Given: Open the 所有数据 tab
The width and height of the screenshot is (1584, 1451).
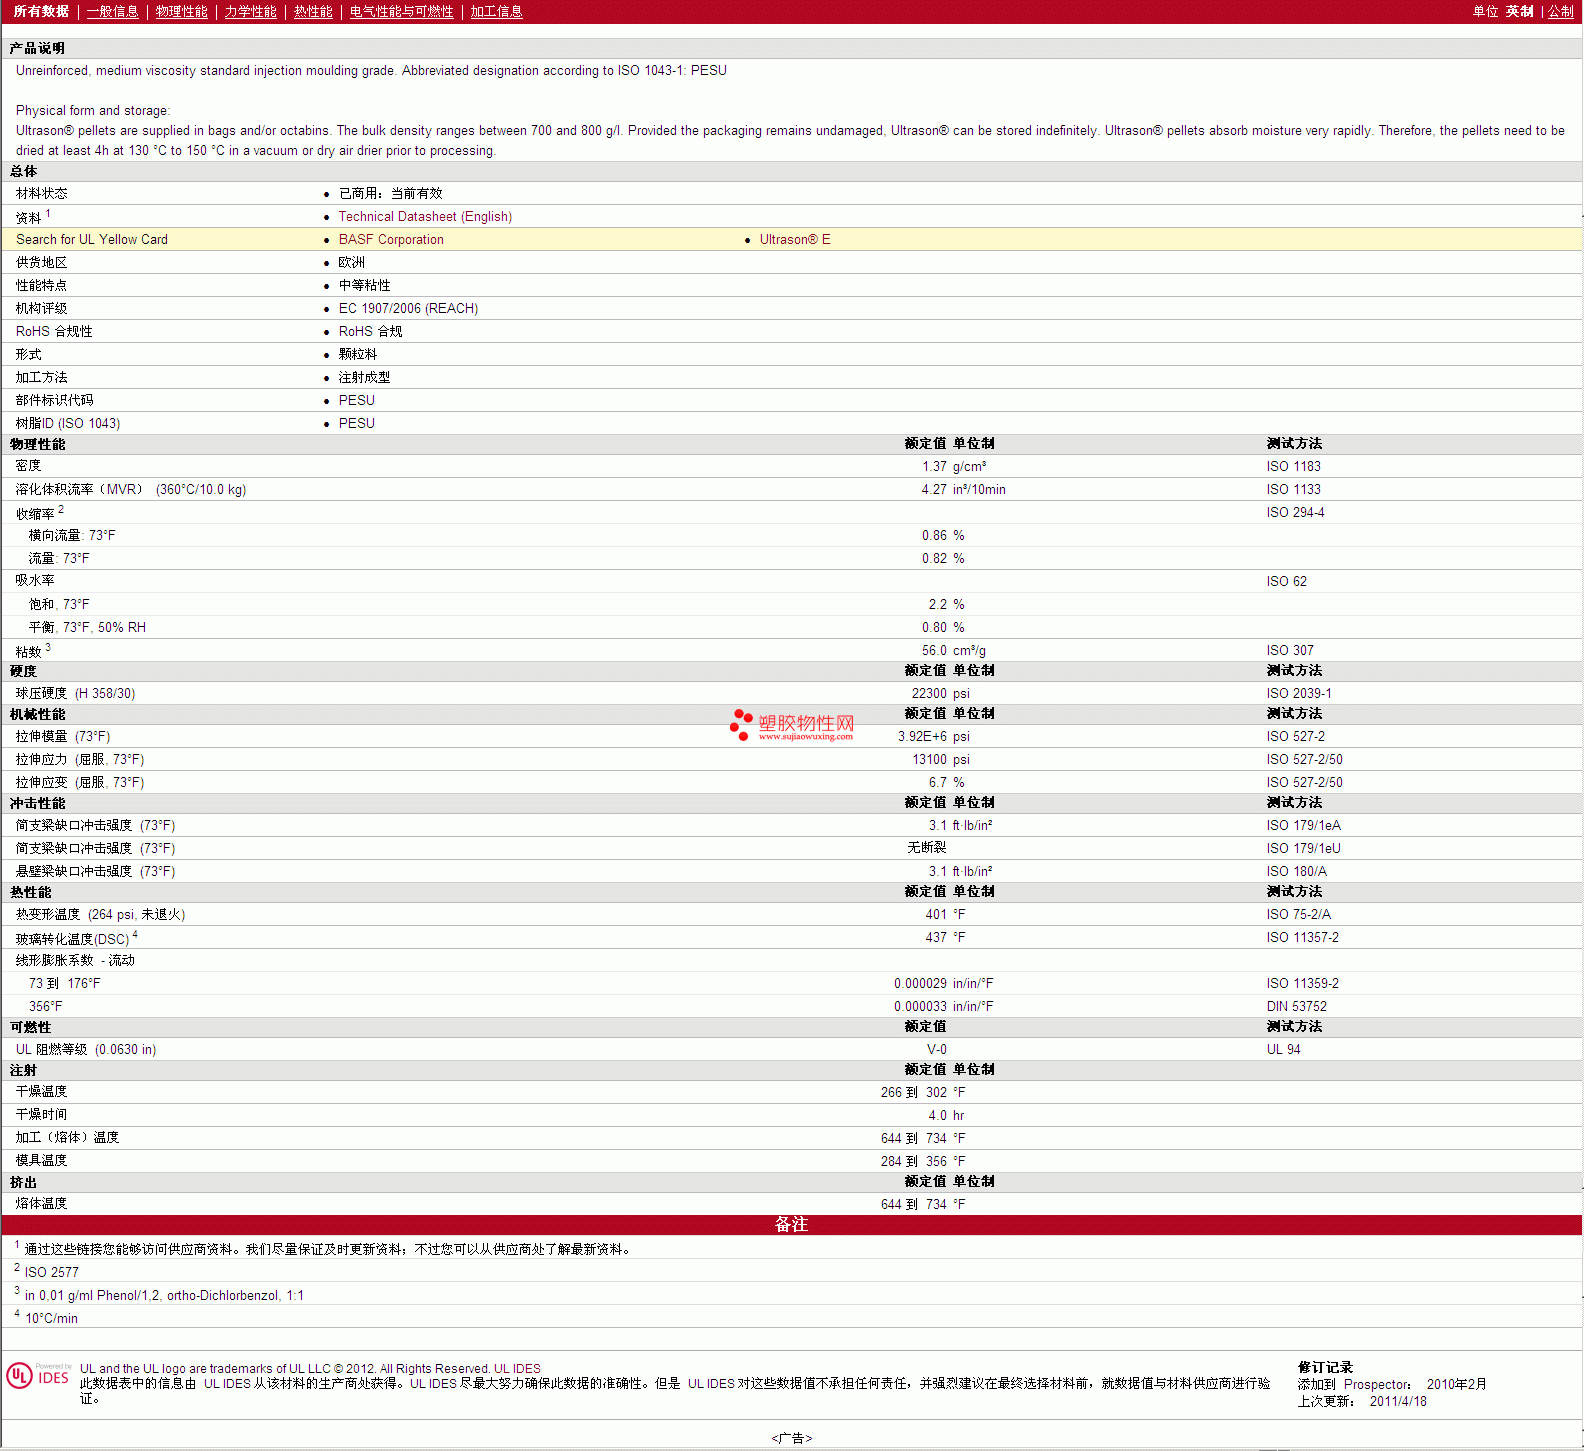Looking at the screenshot, I should (41, 12).
